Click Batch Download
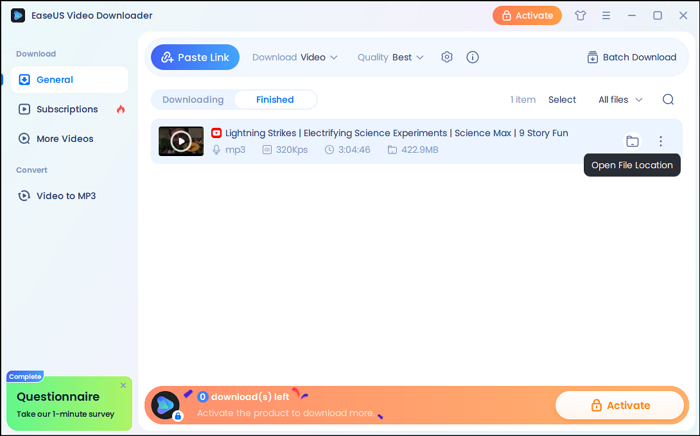Image resolution: width=700 pixels, height=436 pixels. [632, 57]
